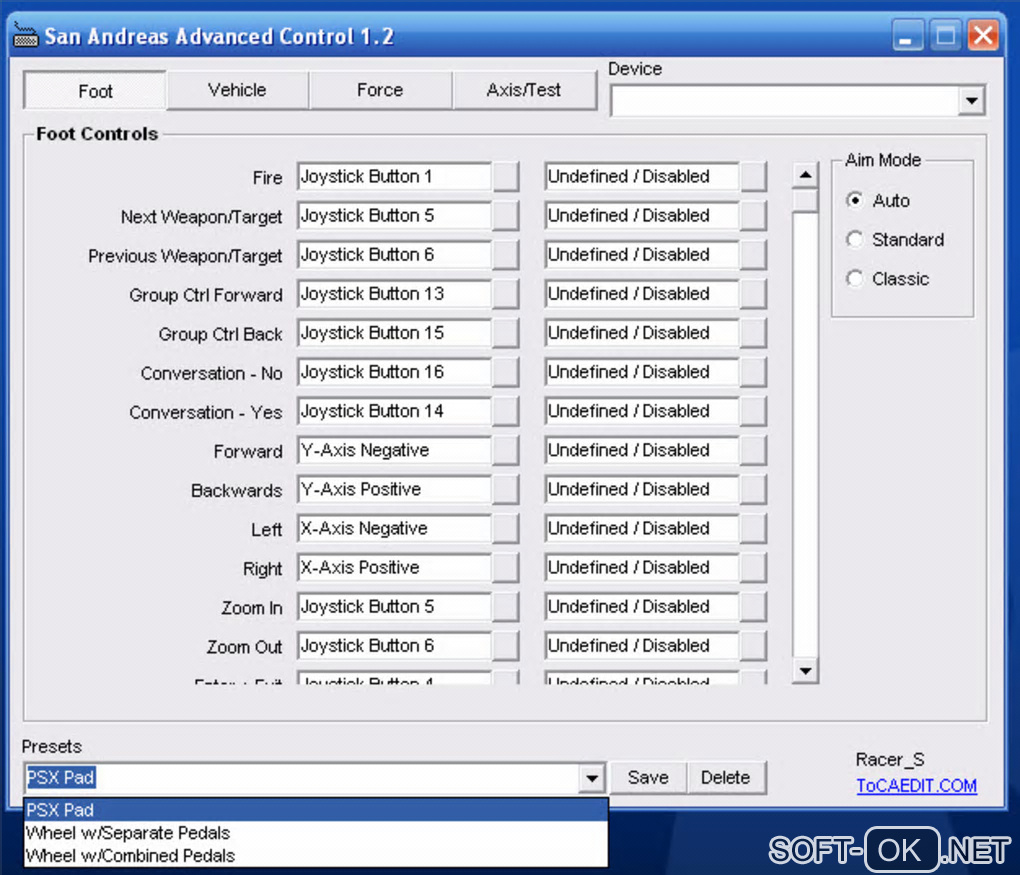This screenshot has height=875, width=1020.
Task: Open the Device dropdown arrow
Action: [x=971, y=101]
